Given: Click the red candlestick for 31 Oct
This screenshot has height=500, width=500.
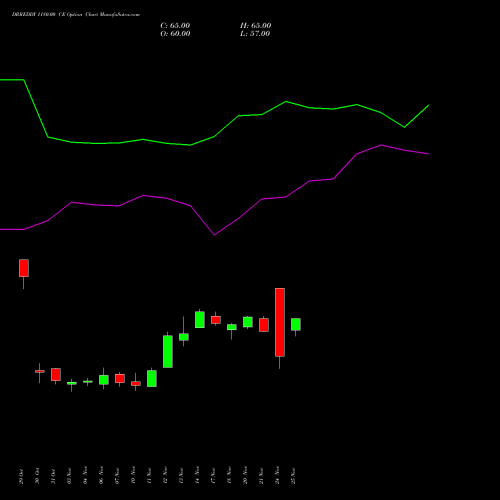Looking at the screenshot, I should [56, 374].
